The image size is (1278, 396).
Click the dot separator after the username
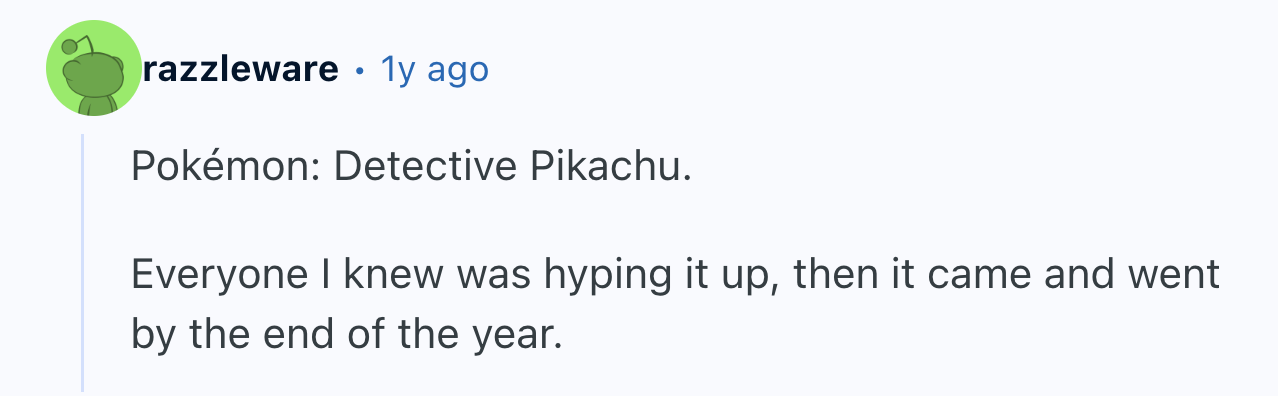point(359,71)
